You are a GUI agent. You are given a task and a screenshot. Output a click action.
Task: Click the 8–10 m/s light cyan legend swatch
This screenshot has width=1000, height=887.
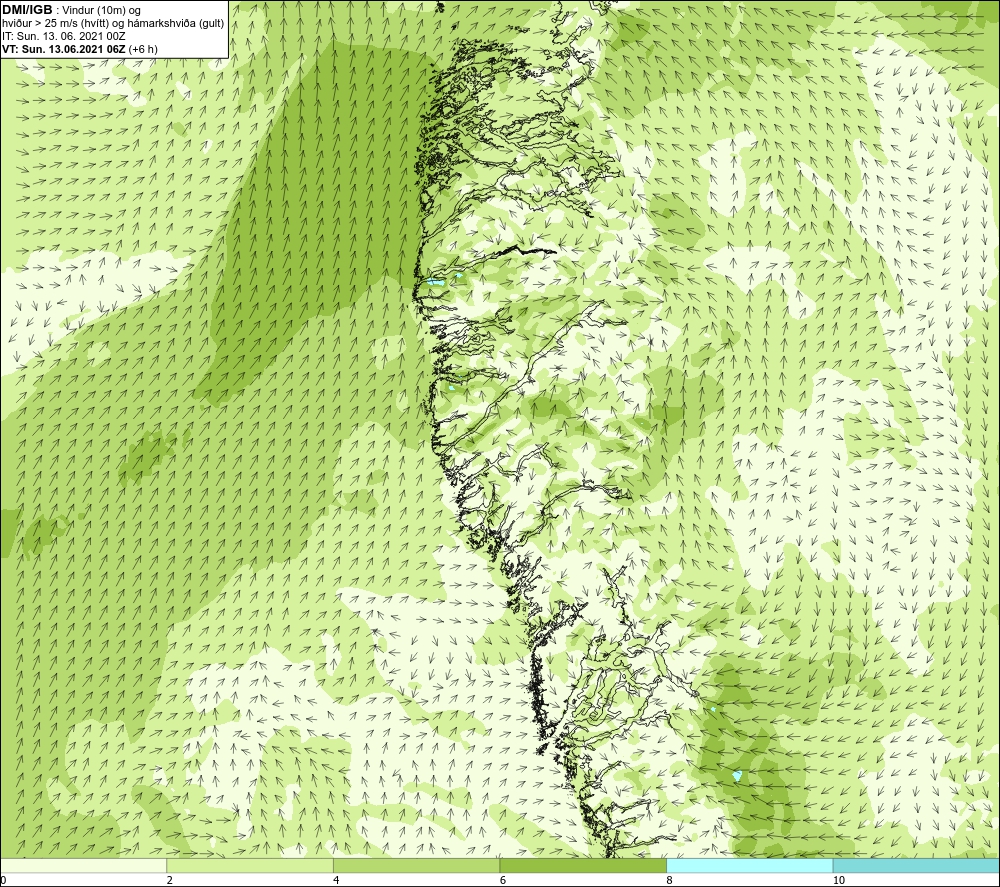[x=749, y=866]
